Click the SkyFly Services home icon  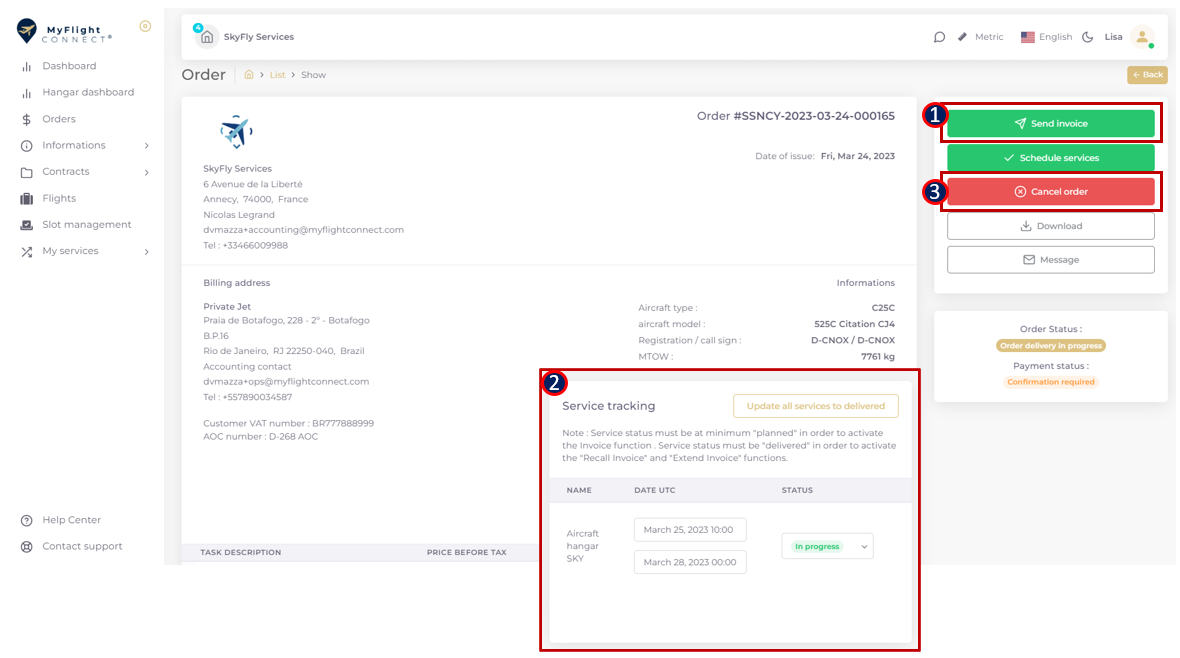[207, 37]
